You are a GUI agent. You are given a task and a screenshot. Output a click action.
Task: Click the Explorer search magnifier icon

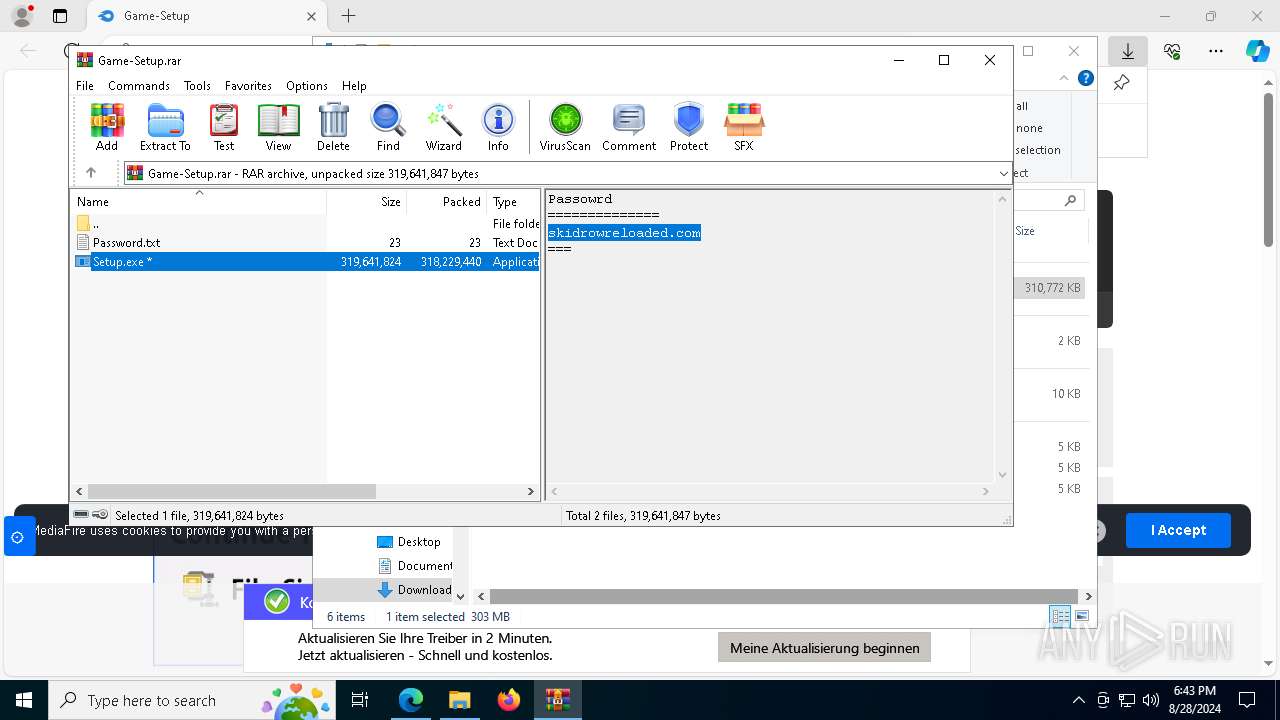tap(1070, 201)
